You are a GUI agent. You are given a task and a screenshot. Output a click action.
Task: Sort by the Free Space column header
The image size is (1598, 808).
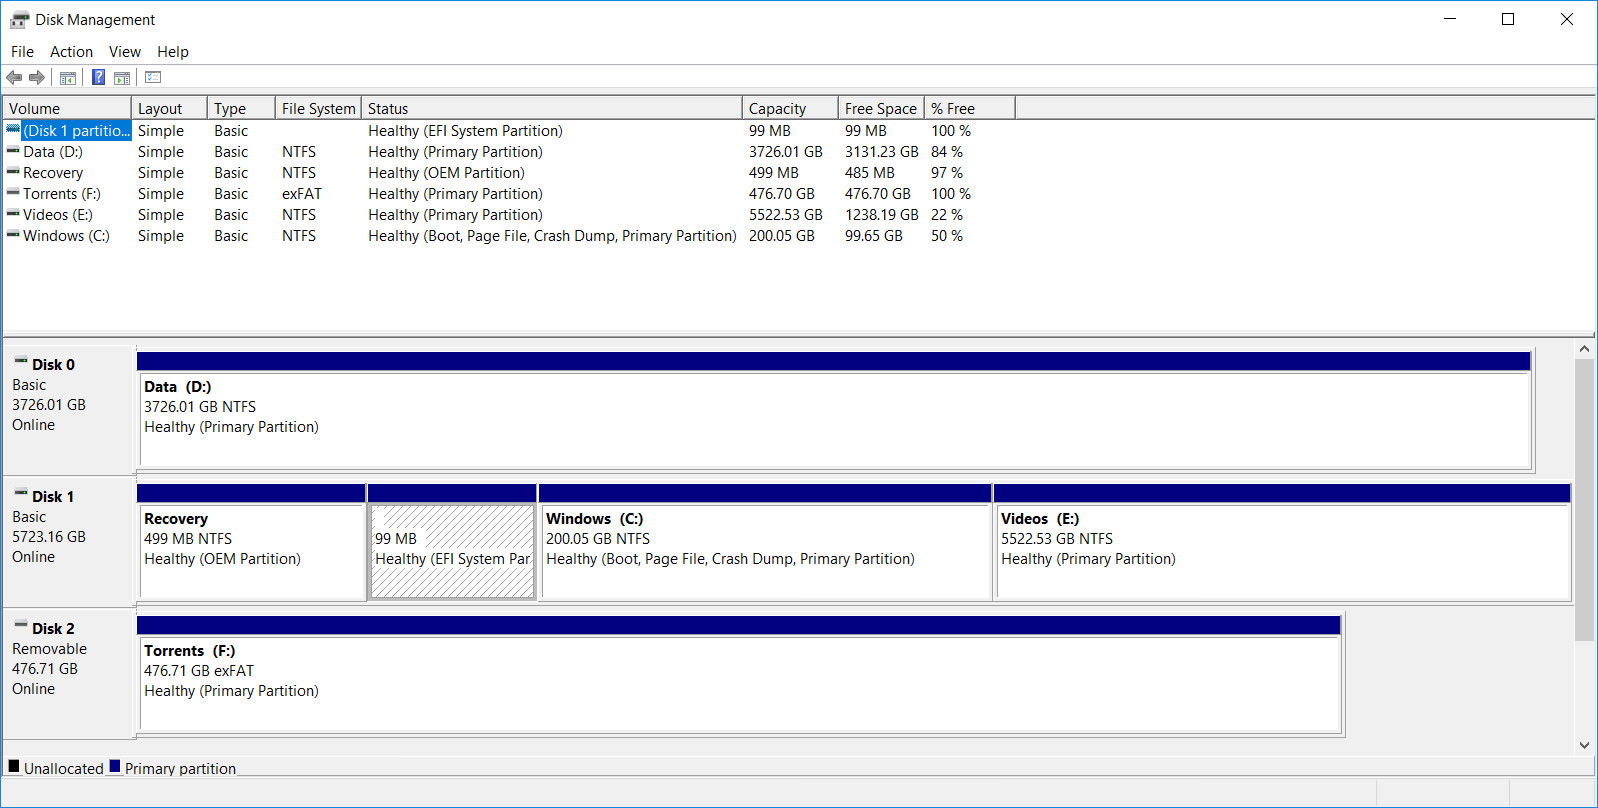(x=881, y=108)
